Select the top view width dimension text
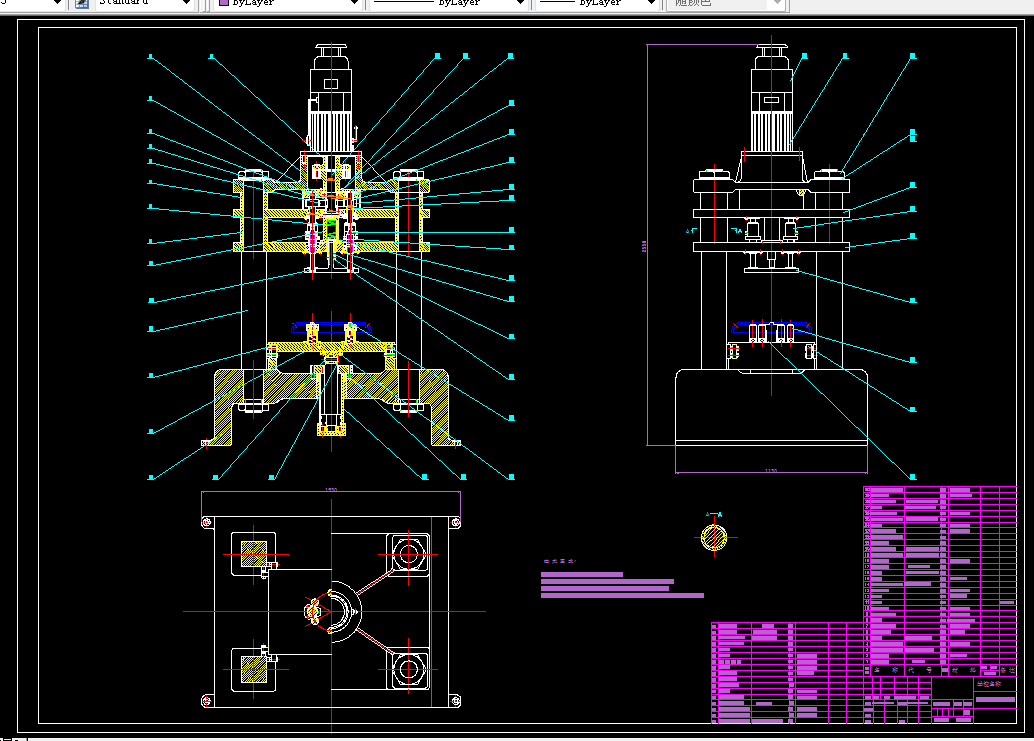This screenshot has width=1034, height=741. point(331,489)
